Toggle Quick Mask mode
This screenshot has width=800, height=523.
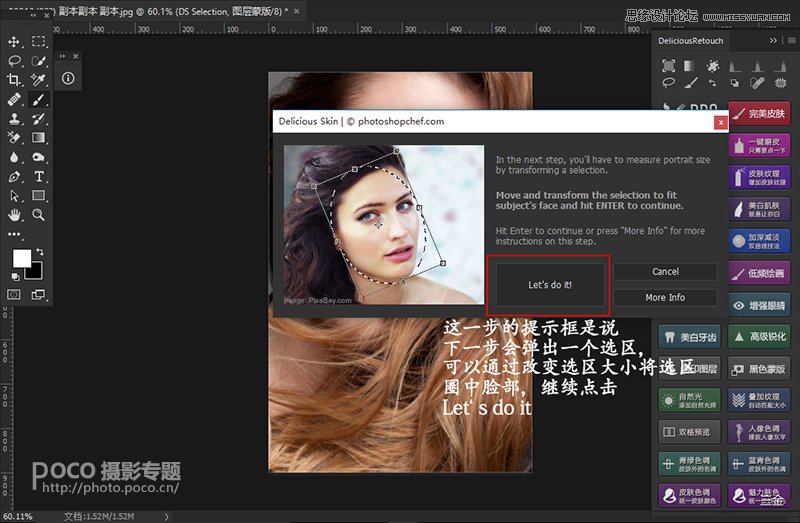[x=14, y=294]
